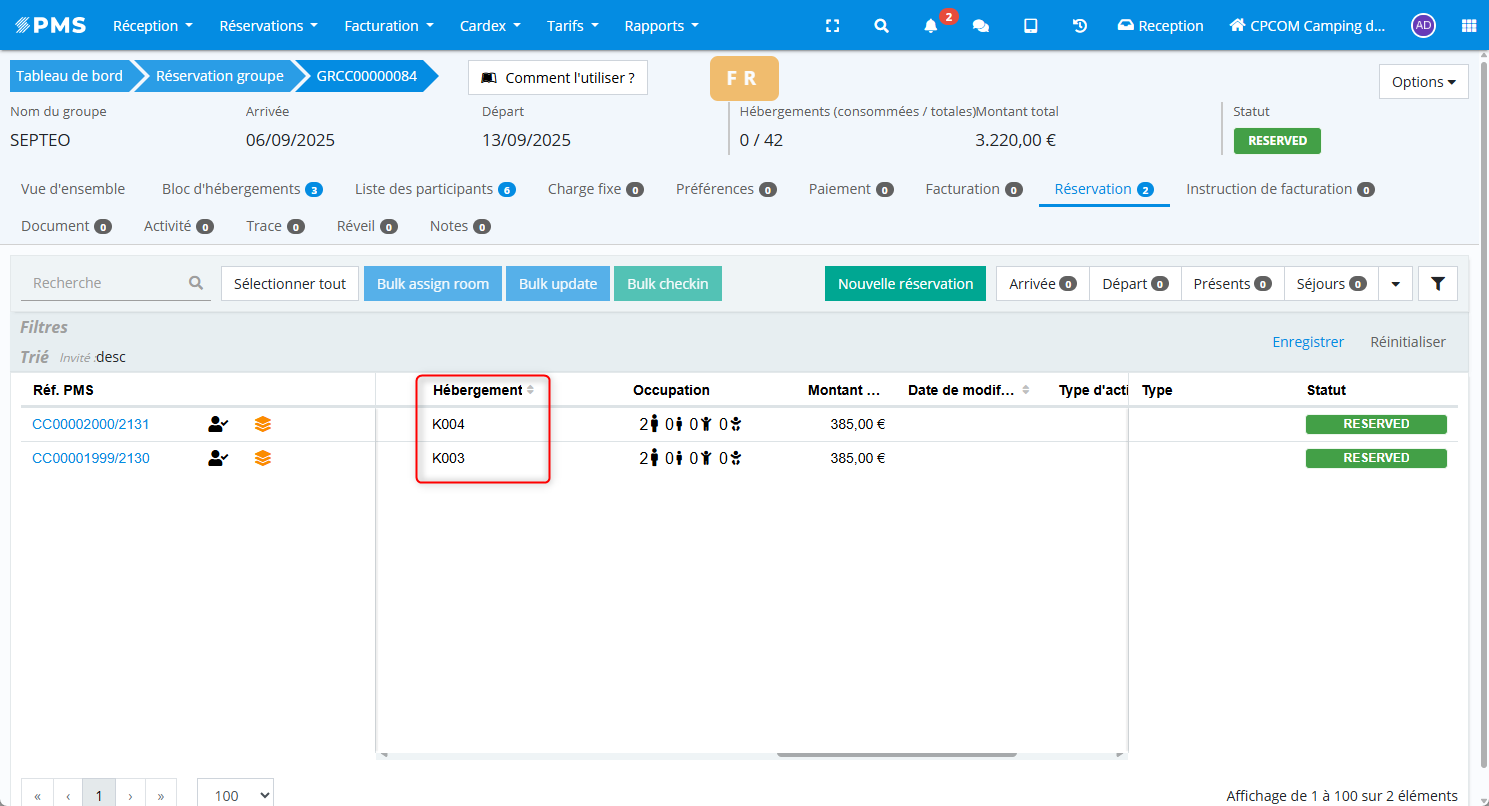The width and height of the screenshot is (1489, 806).
Task: Toggle the Présents filter button
Action: (x=1232, y=284)
